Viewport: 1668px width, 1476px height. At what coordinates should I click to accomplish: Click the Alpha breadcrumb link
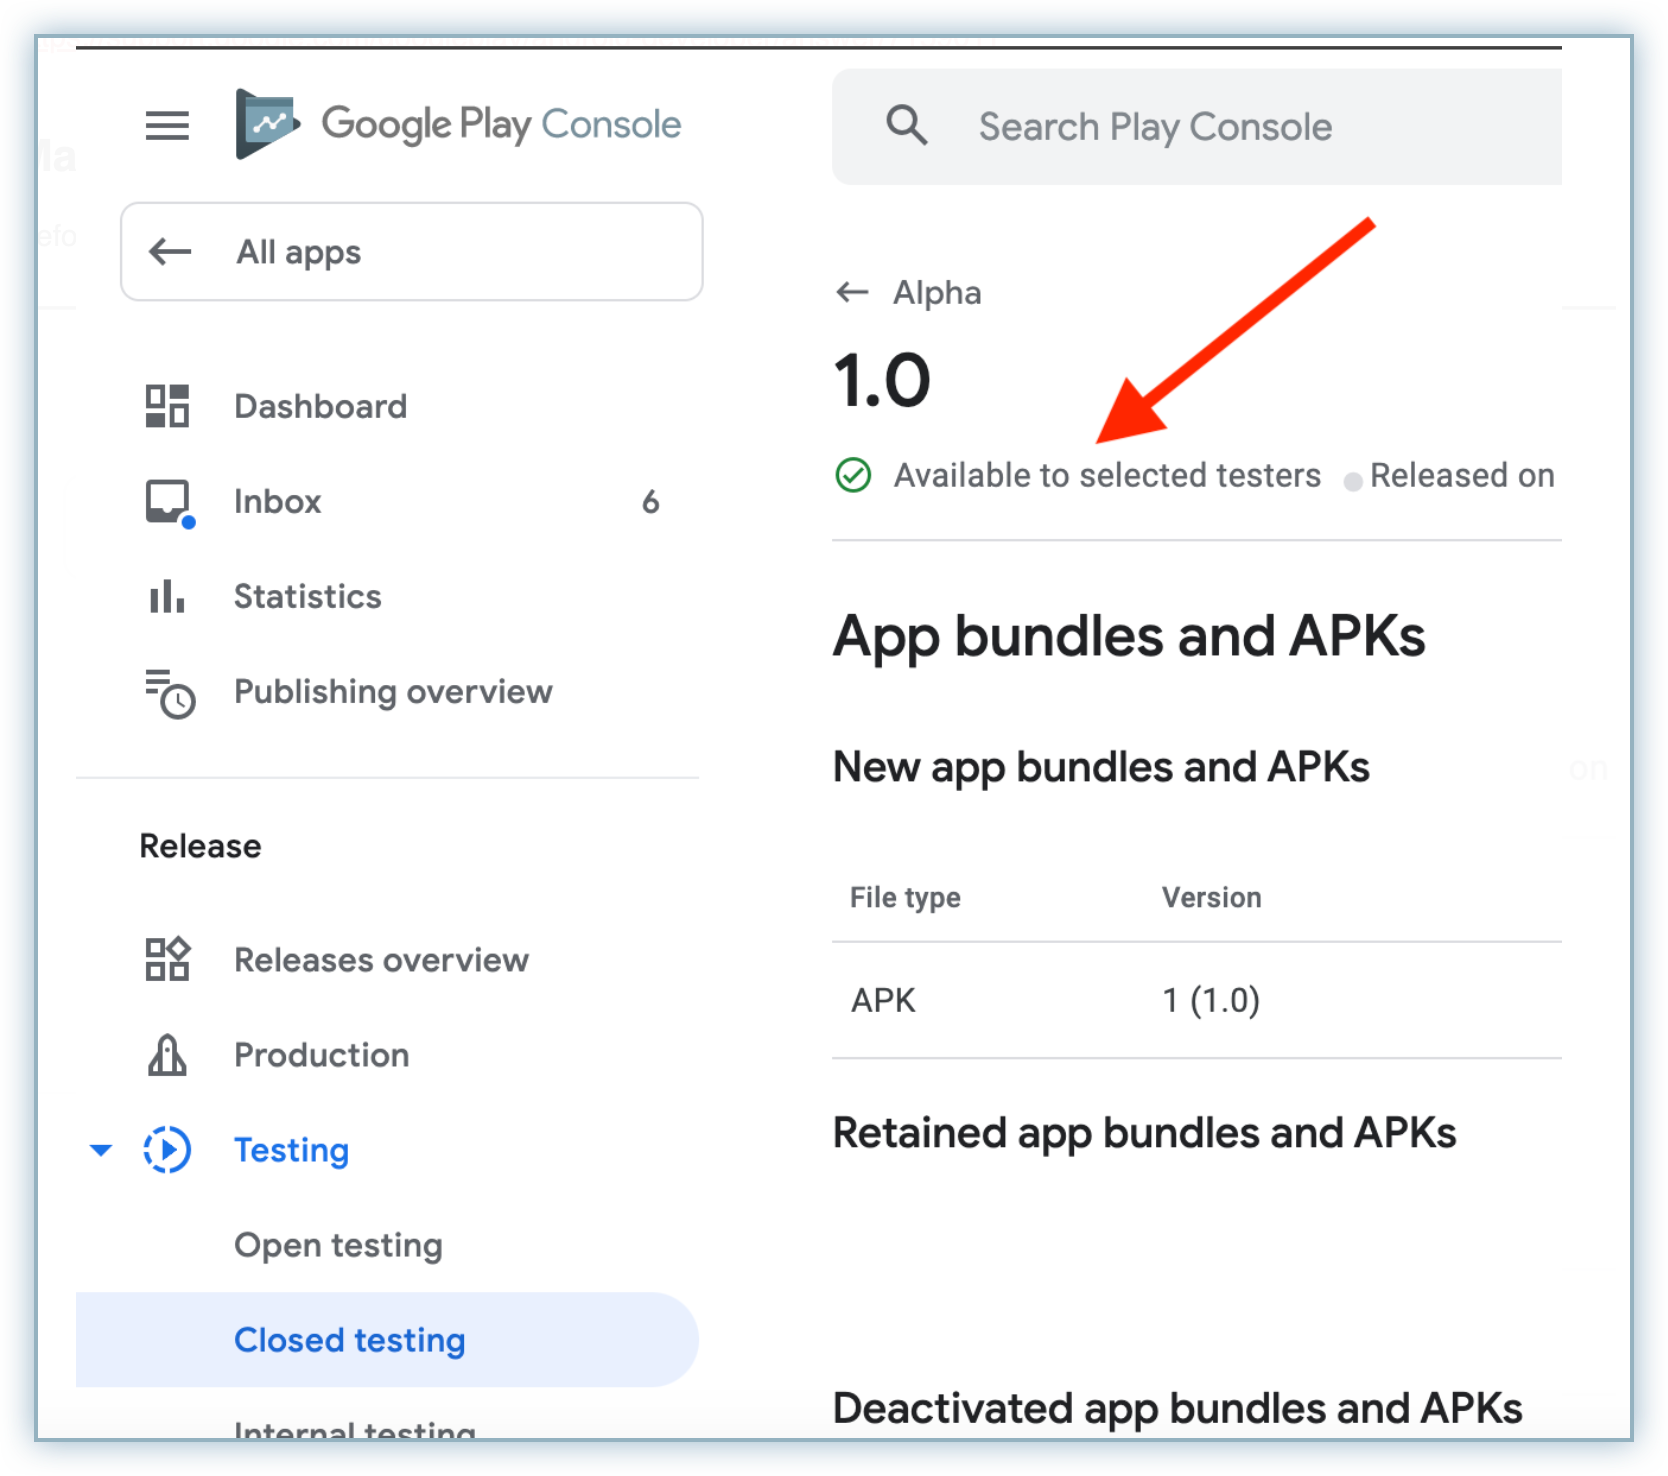937,292
